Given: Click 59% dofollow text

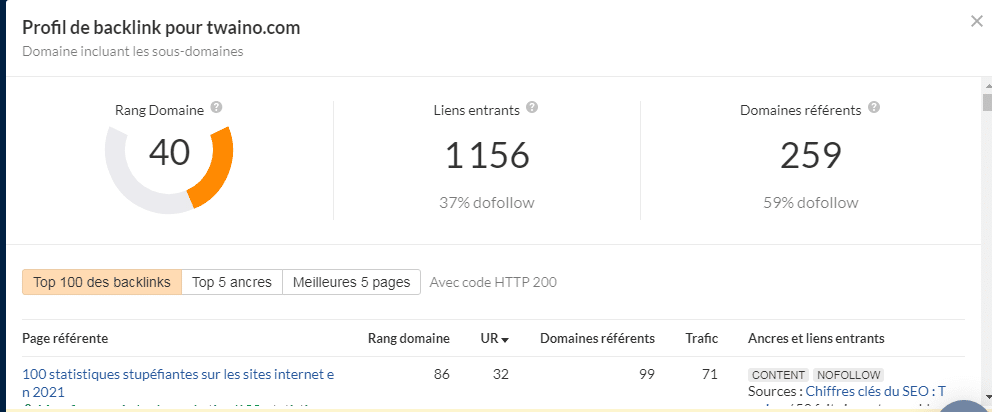Looking at the screenshot, I should coord(810,203).
